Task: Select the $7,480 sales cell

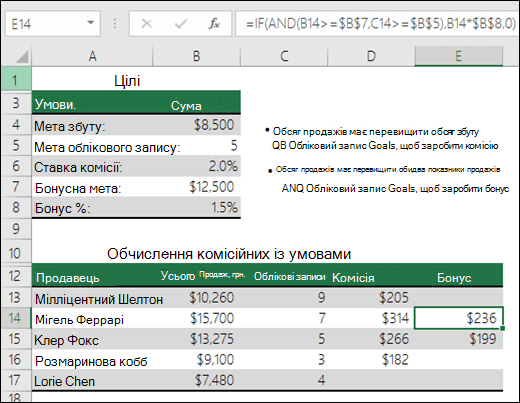Action: click(x=197, y=380)
